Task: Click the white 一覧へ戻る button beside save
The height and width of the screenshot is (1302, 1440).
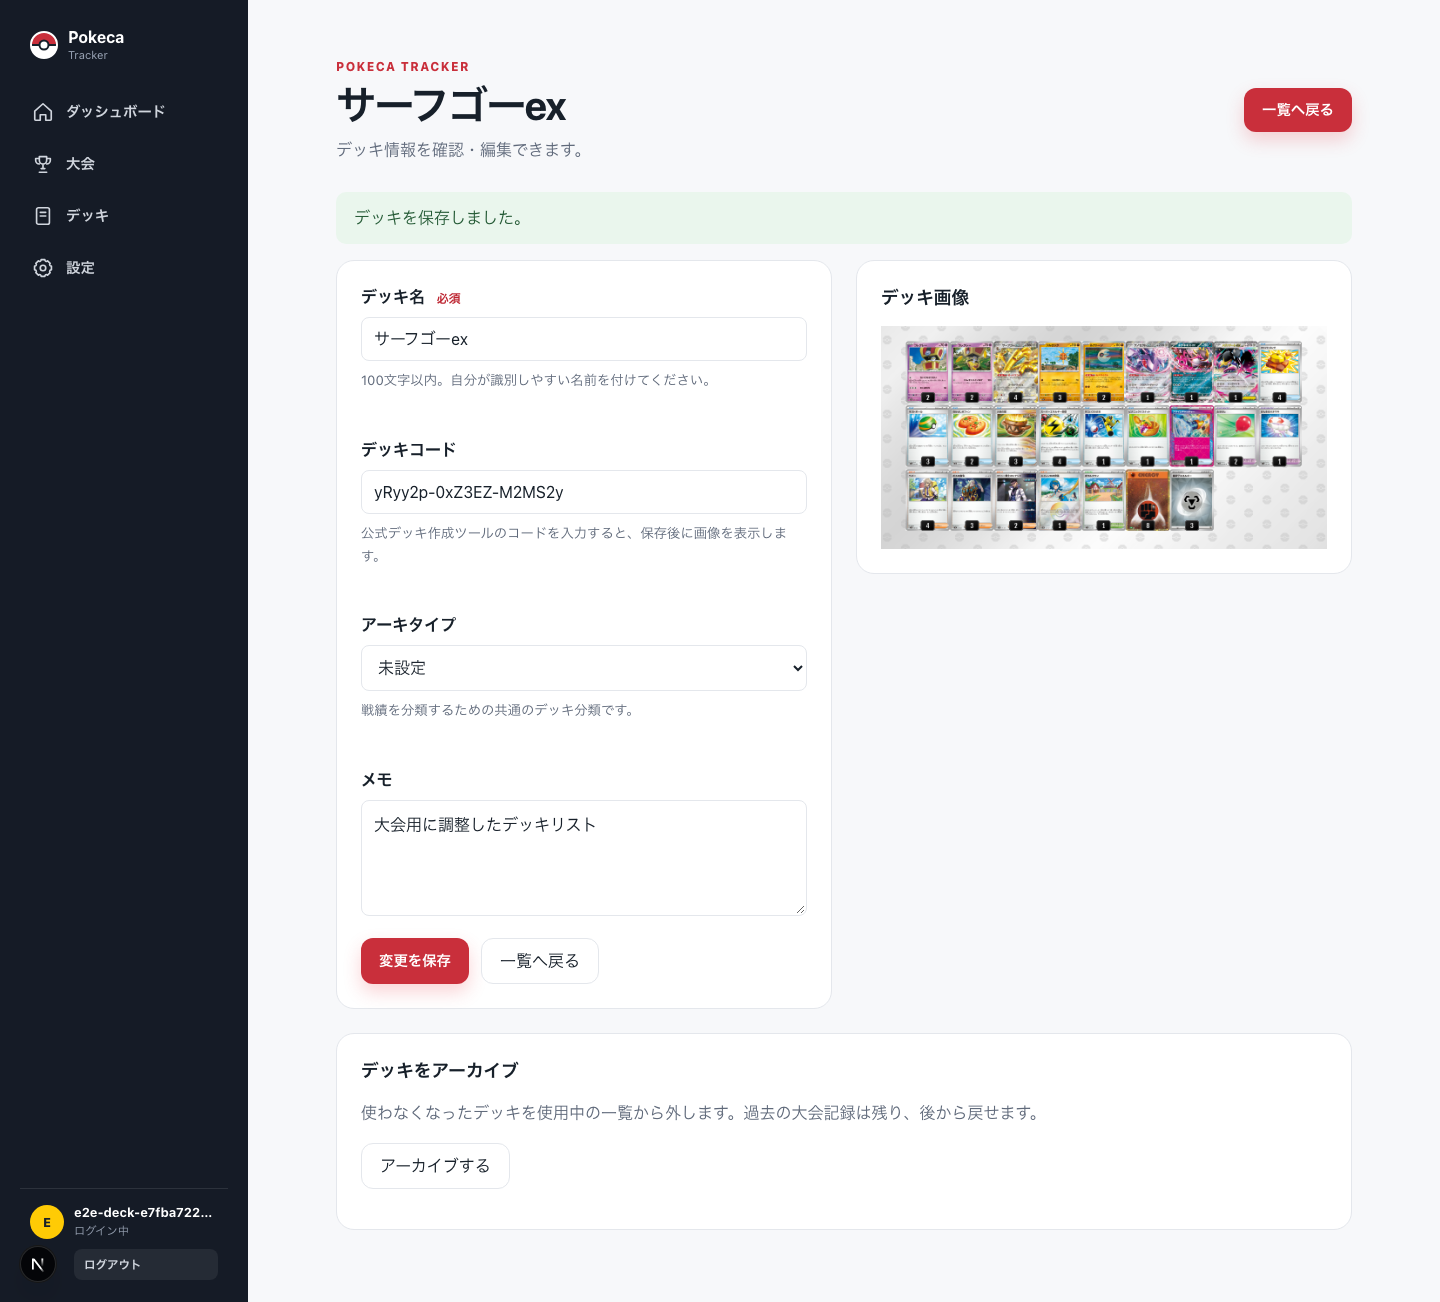Action: [x=540, y=961]
